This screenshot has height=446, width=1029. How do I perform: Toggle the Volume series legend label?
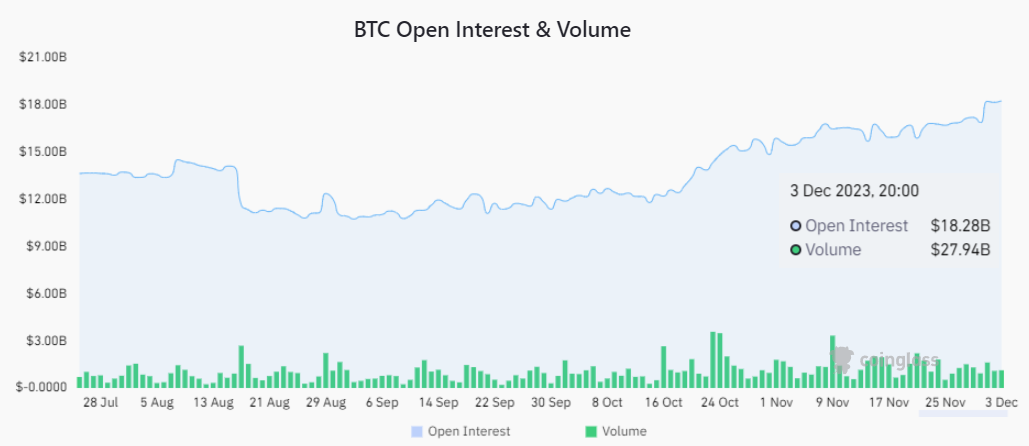click(x=624, y=431)
